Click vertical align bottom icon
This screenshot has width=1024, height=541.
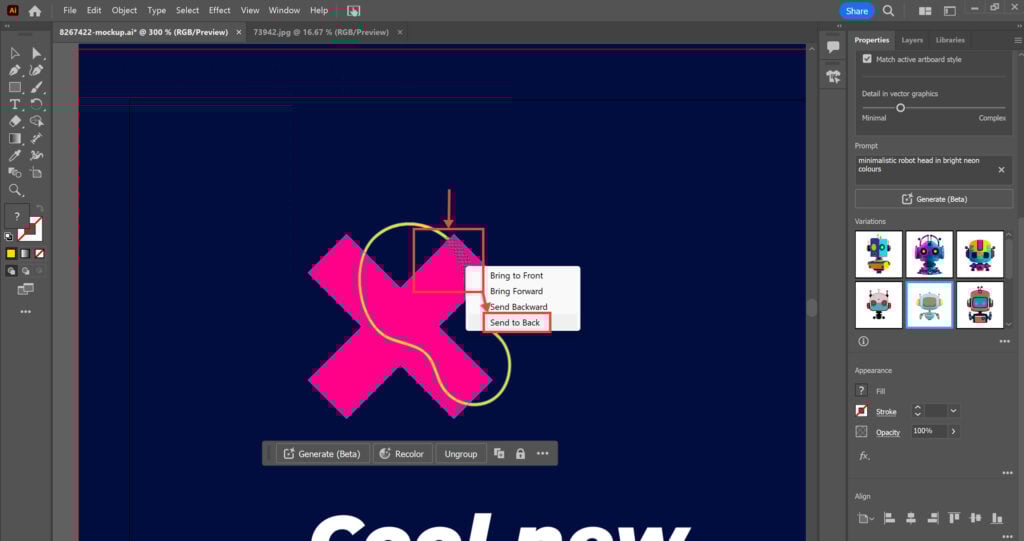(997, 518)
